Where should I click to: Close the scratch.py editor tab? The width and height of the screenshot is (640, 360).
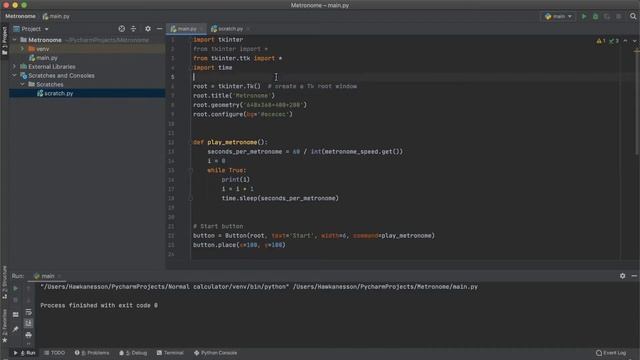click(248, 29)
